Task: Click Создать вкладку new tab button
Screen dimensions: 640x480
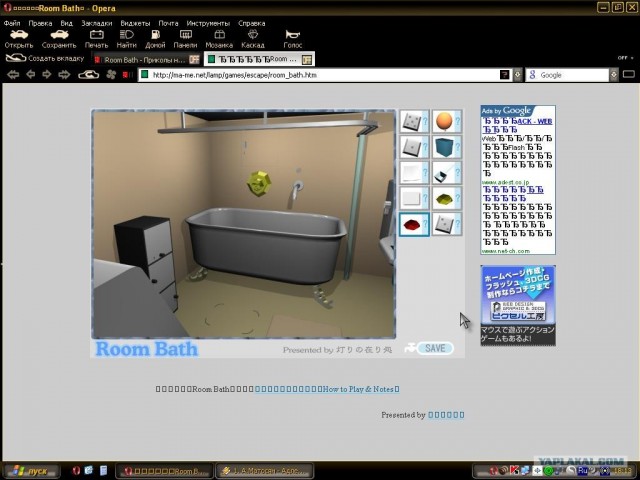Action: tap(44, 58)
